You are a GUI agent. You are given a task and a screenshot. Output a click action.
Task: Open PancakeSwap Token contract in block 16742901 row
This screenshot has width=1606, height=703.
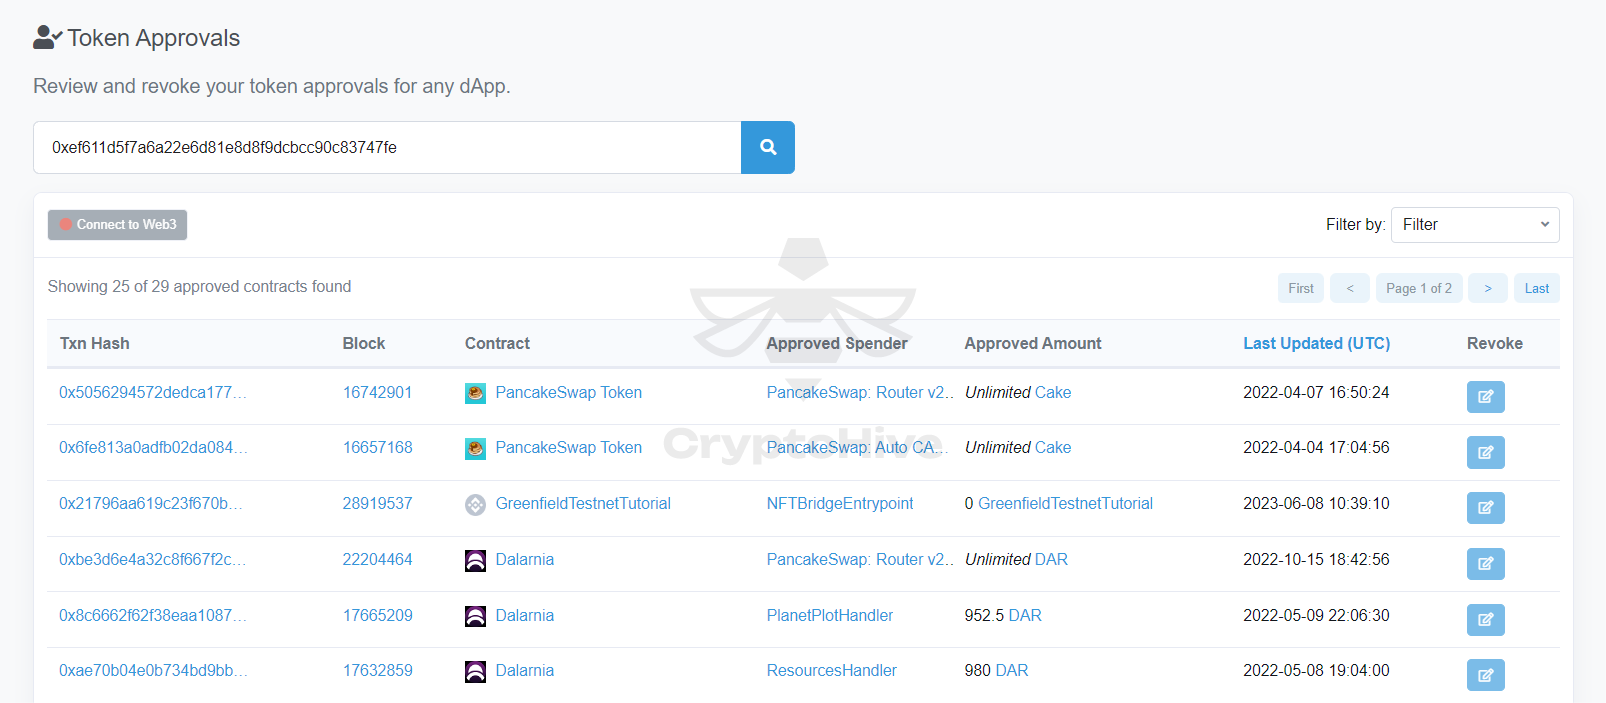coord(568,392)
